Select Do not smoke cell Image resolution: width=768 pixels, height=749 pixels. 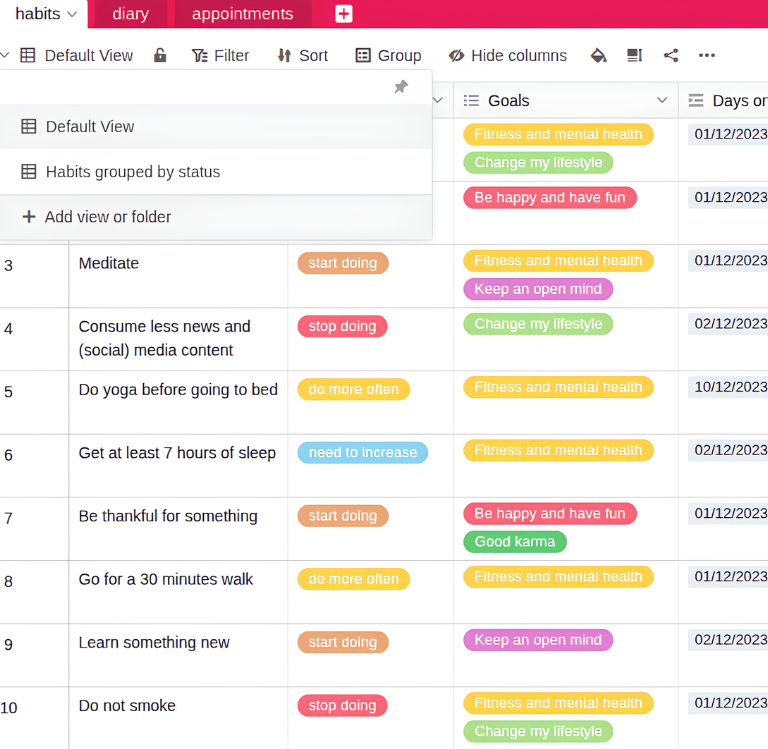pos(178,718)
